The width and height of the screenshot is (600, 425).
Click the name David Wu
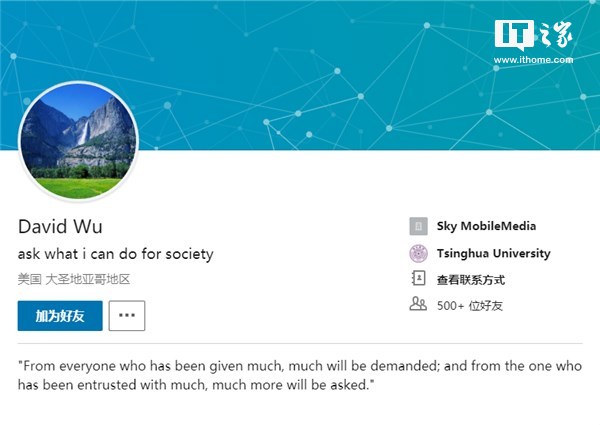pos(60,226)
